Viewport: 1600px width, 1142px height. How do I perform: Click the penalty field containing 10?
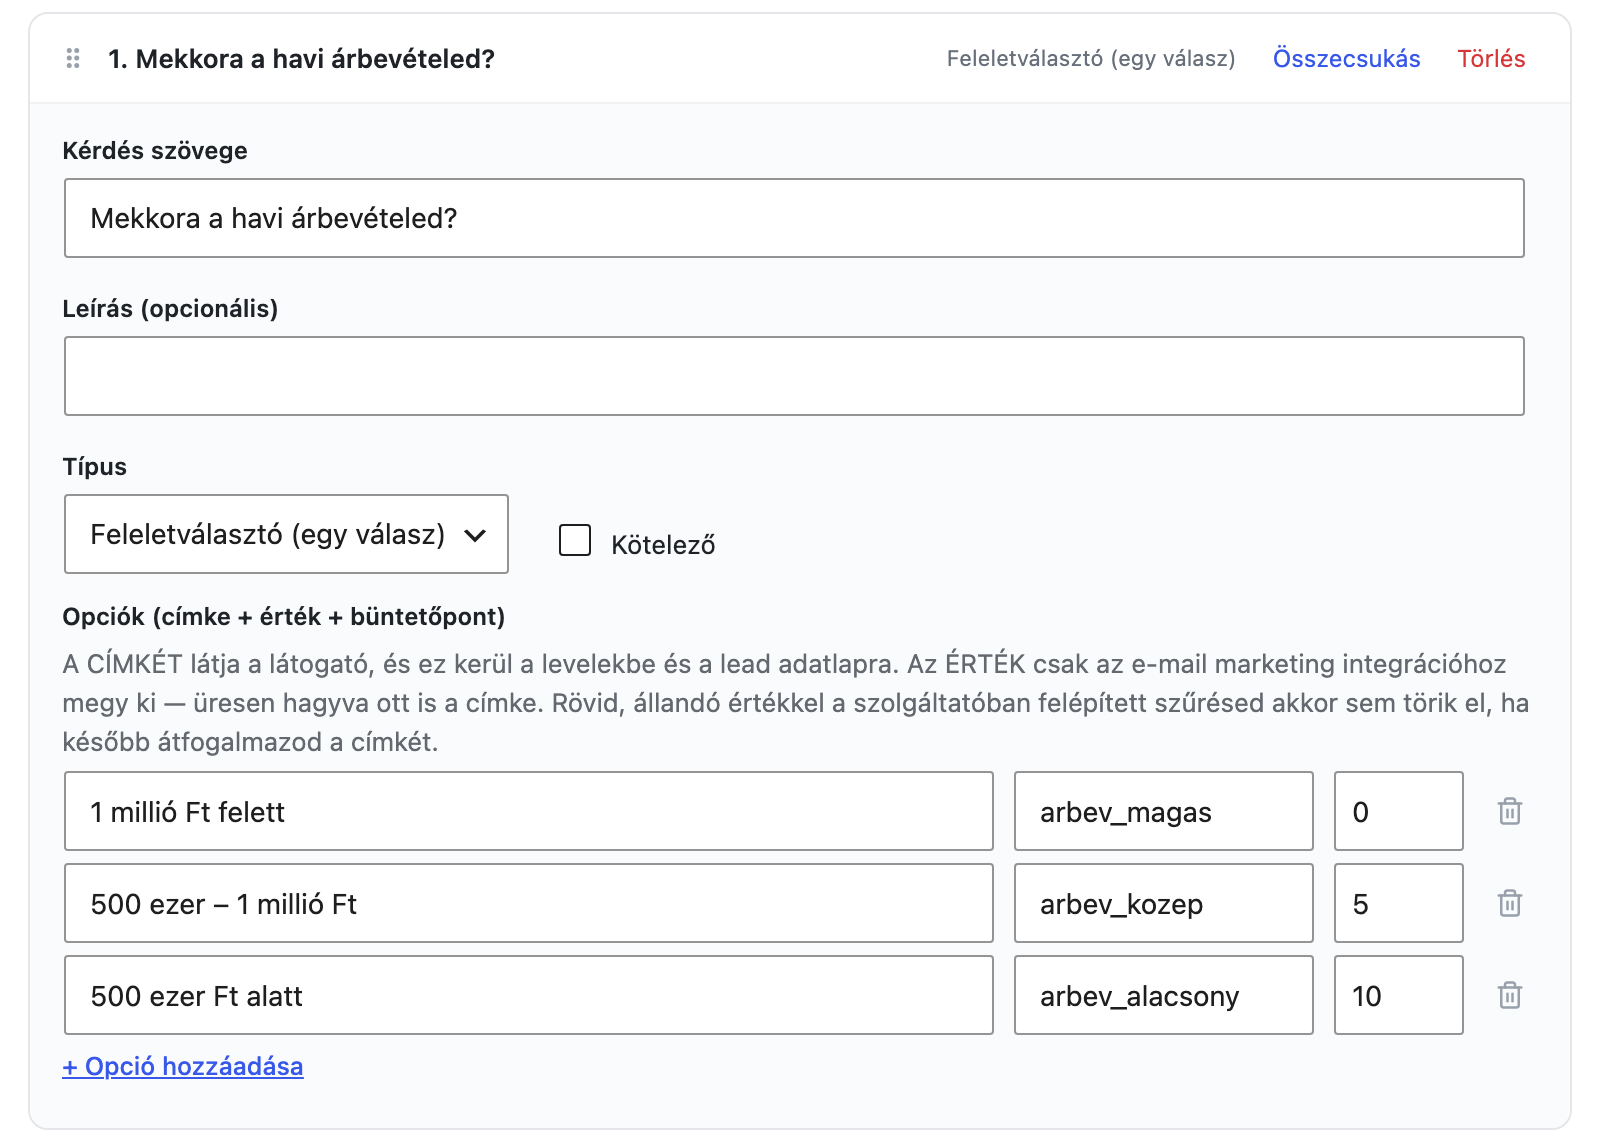[x=1399, y=995]
